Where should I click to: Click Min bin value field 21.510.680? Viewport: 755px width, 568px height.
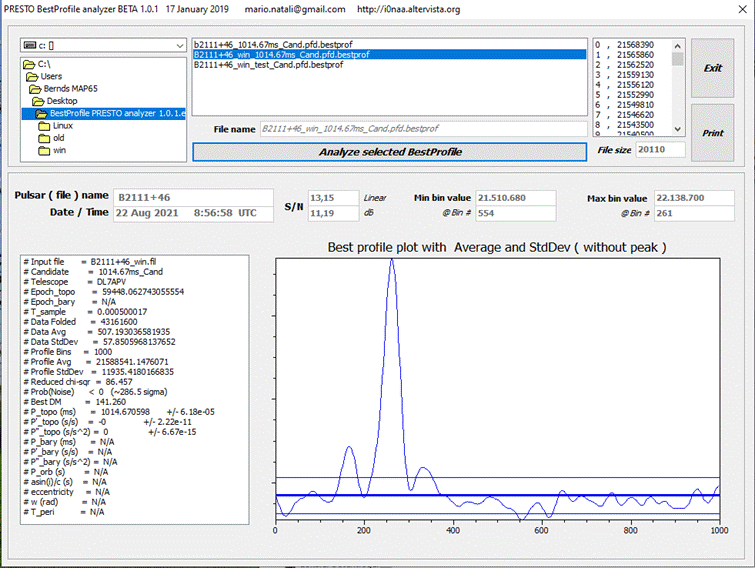[x=516, y=198]
